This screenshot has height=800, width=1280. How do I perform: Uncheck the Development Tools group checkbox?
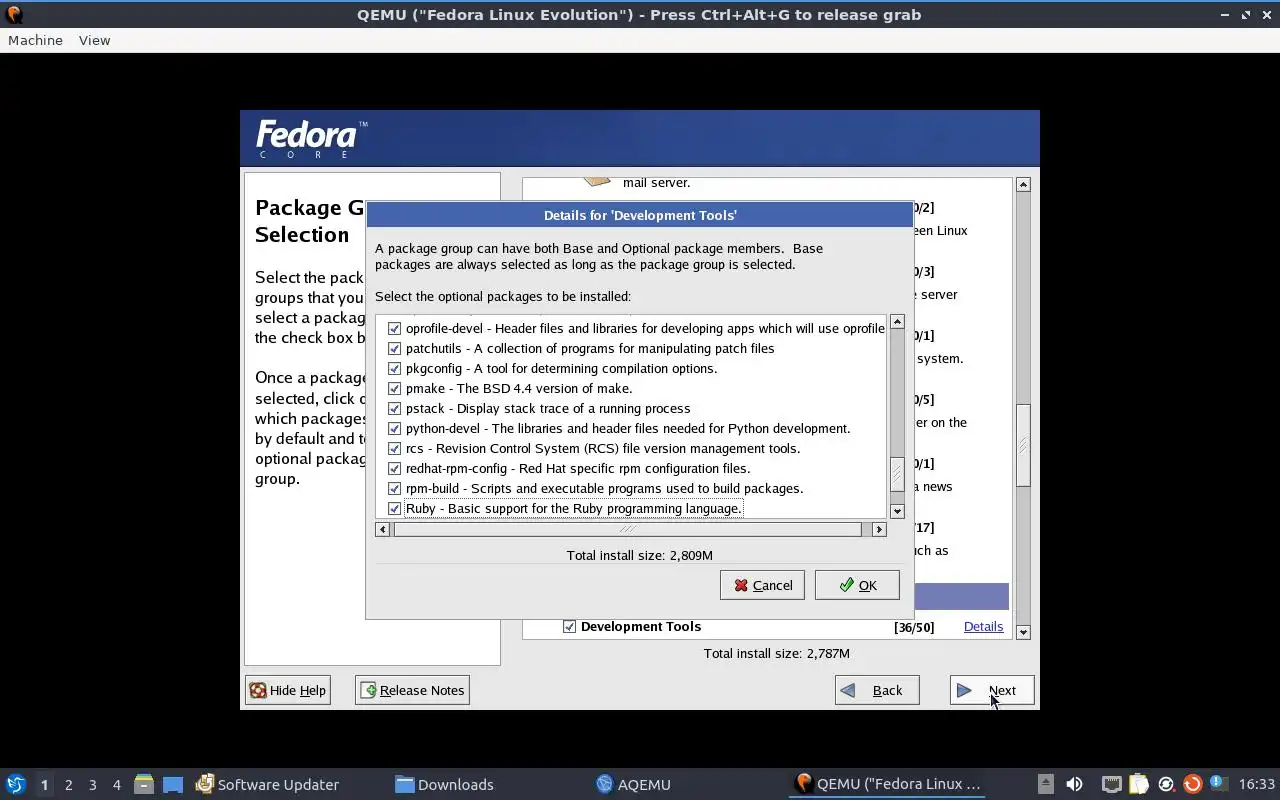point(569,626)
